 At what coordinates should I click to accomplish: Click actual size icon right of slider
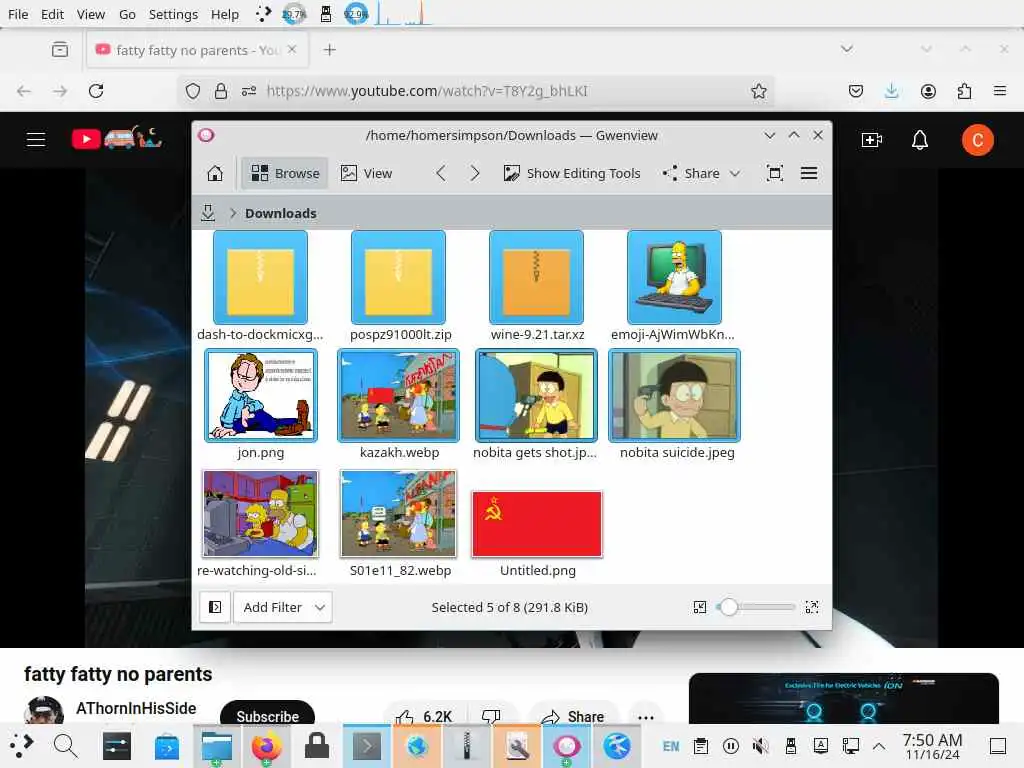[812, 607]
